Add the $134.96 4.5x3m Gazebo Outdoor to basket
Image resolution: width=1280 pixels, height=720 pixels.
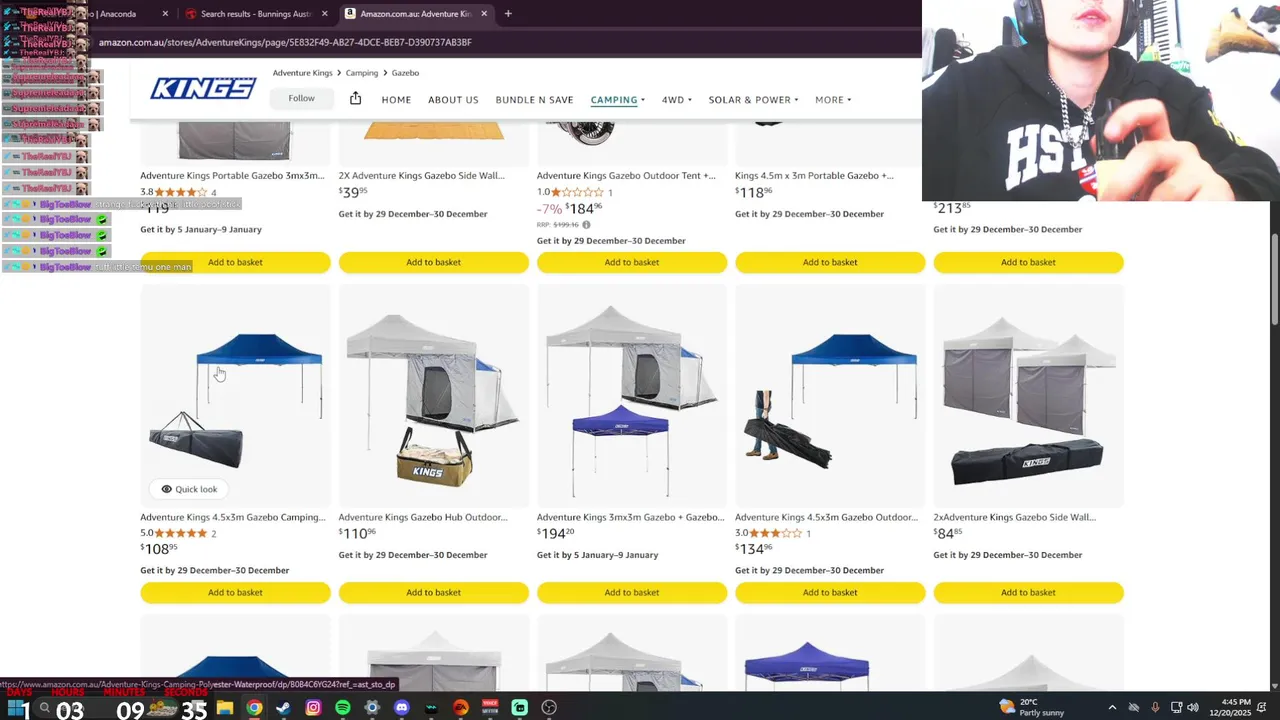coord(830,592)
